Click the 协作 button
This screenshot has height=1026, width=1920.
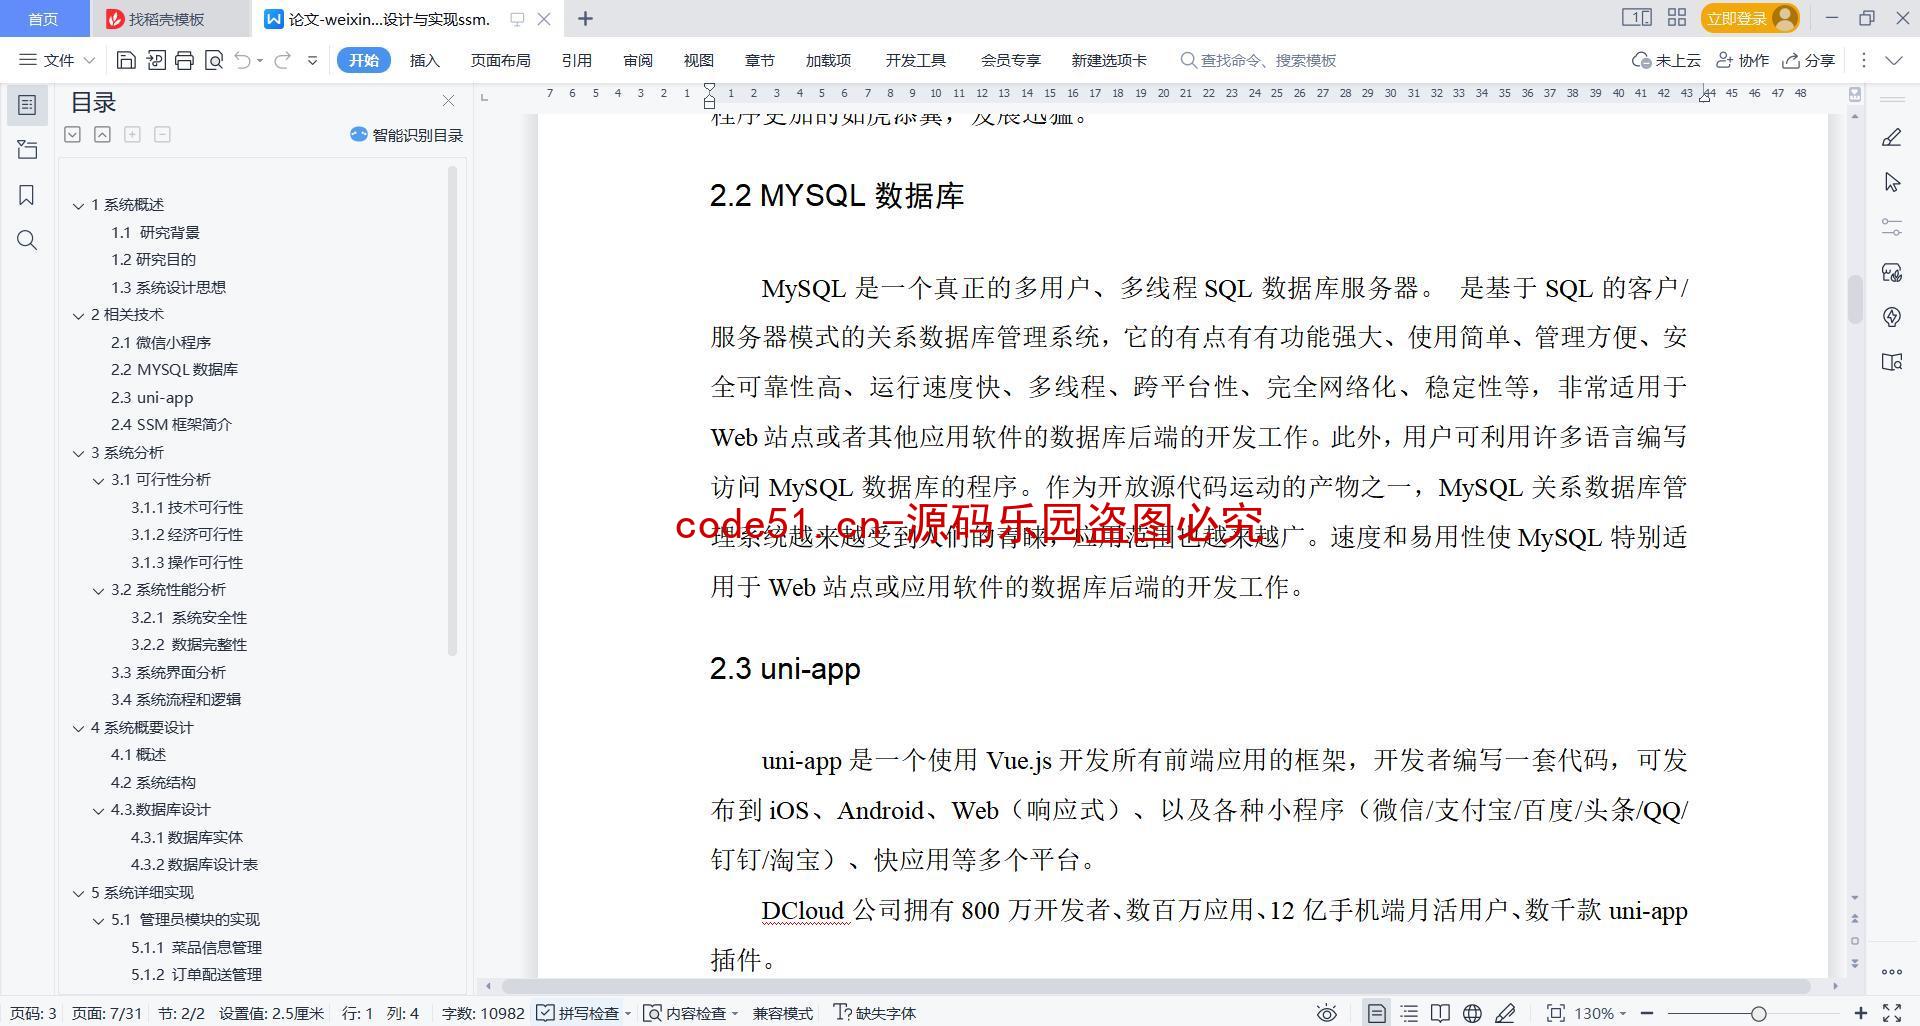tap(1742, 60)
